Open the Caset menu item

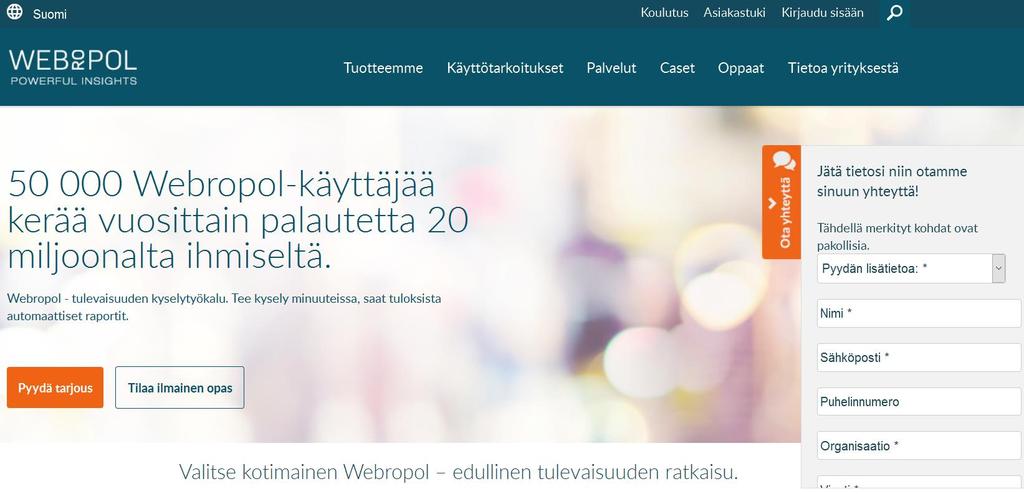coord(677,68)
